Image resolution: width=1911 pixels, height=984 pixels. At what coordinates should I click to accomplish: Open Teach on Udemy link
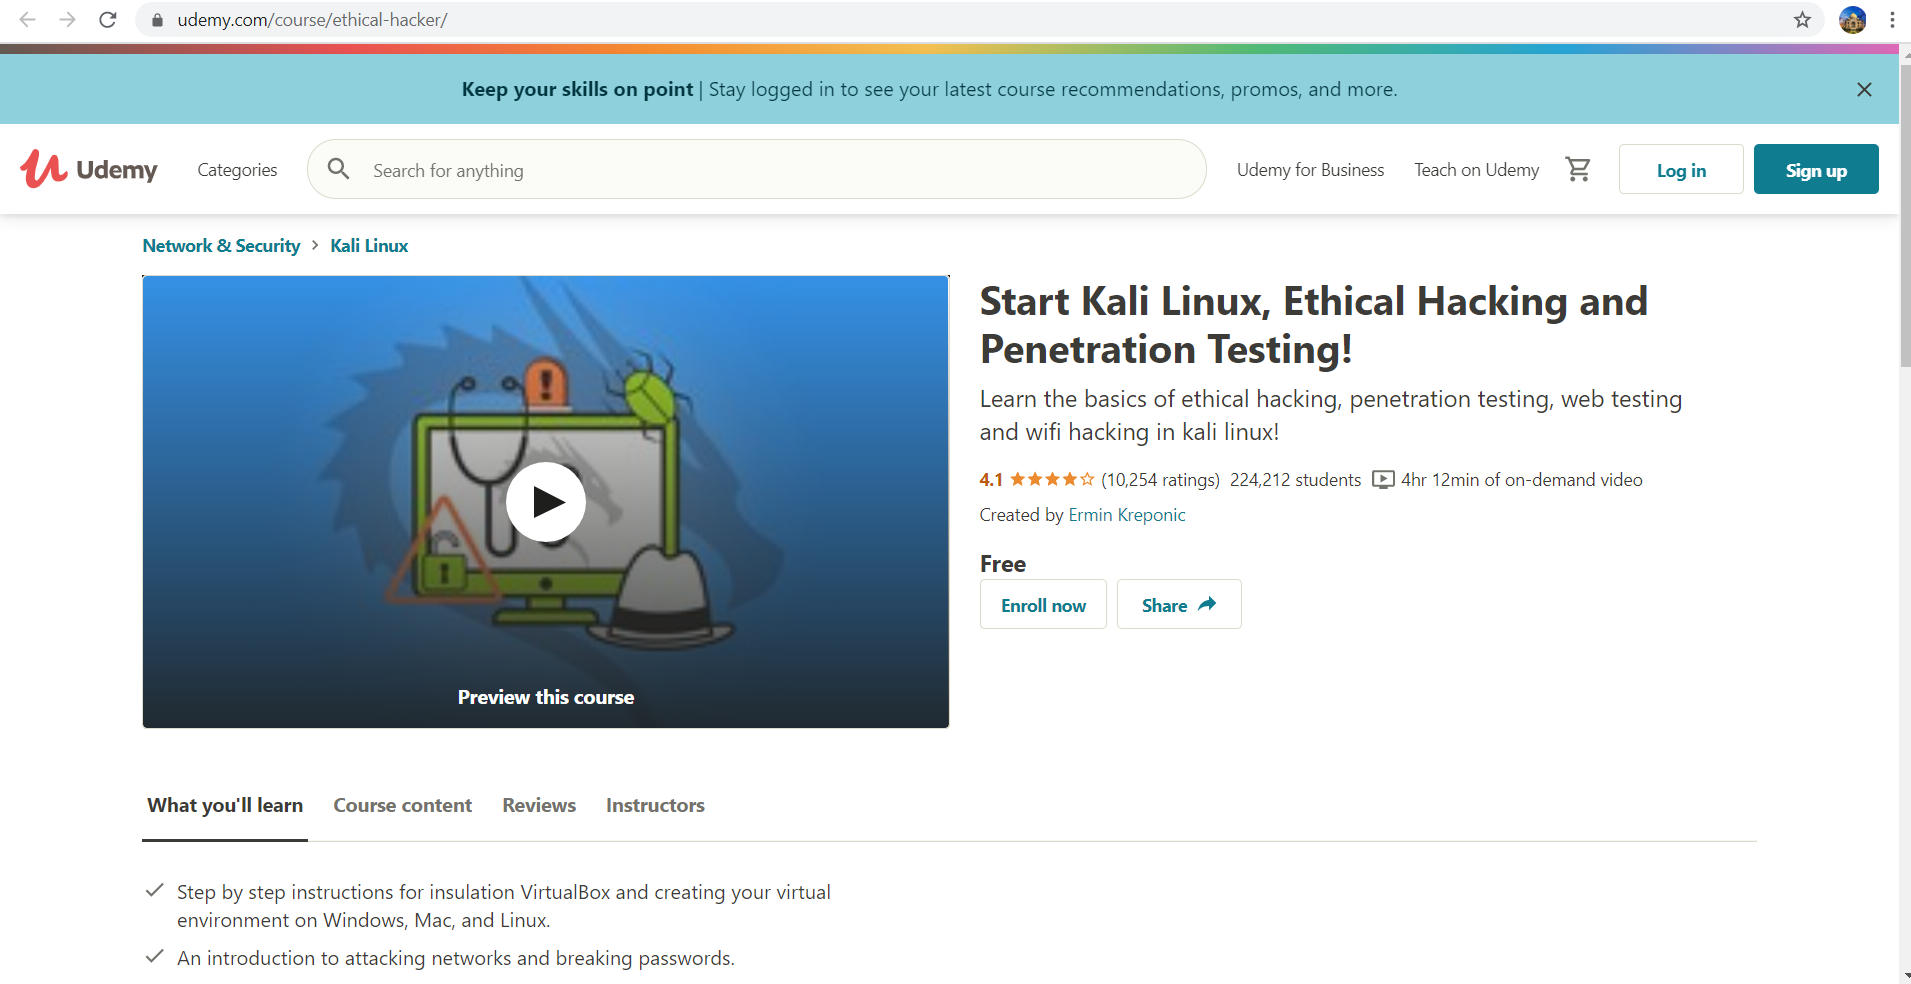click(1476, 170)
